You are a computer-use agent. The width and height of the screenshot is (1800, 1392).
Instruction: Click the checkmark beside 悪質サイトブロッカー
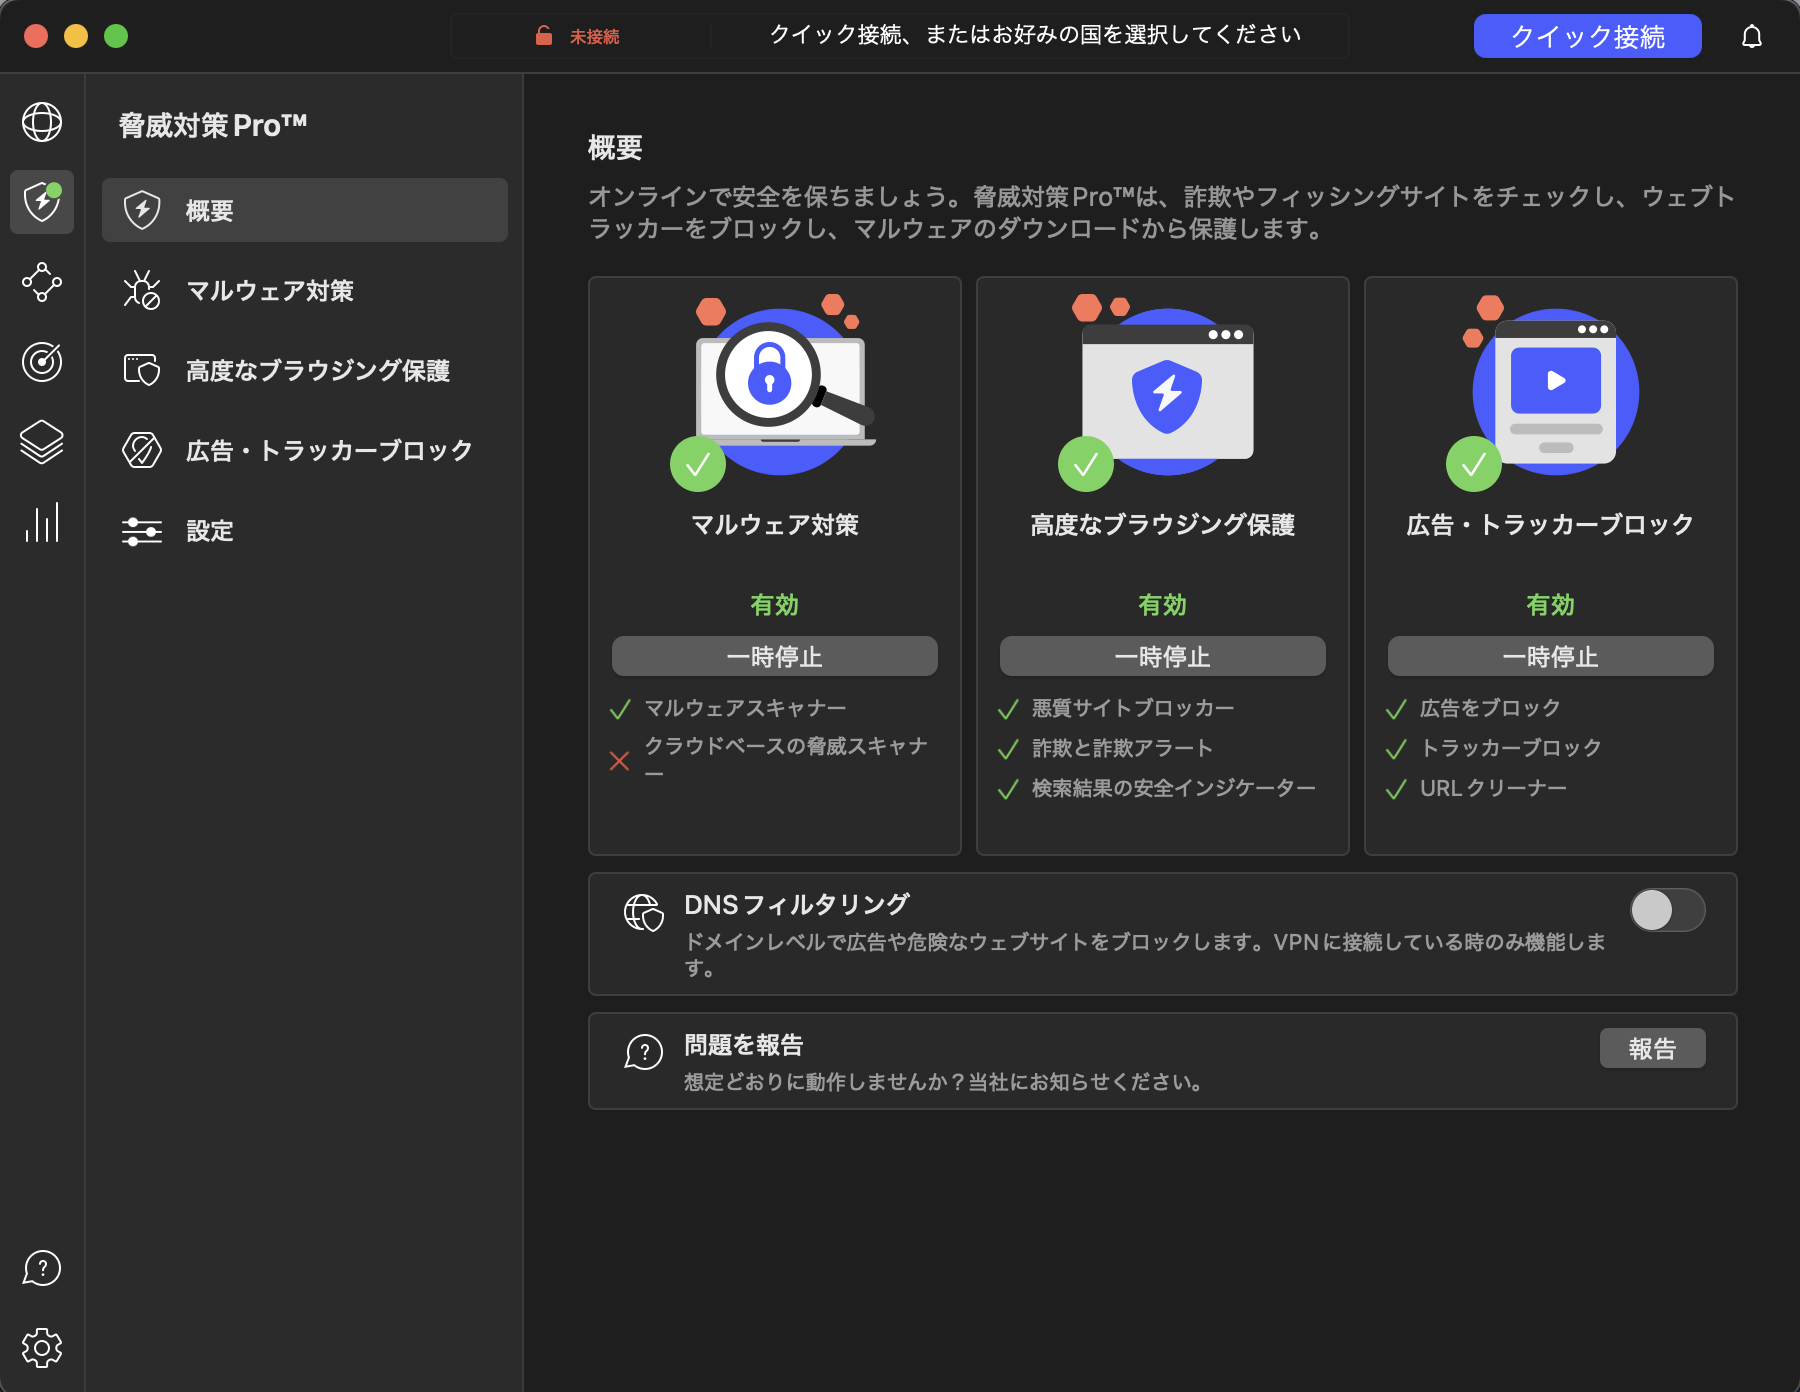point(1008,709)
